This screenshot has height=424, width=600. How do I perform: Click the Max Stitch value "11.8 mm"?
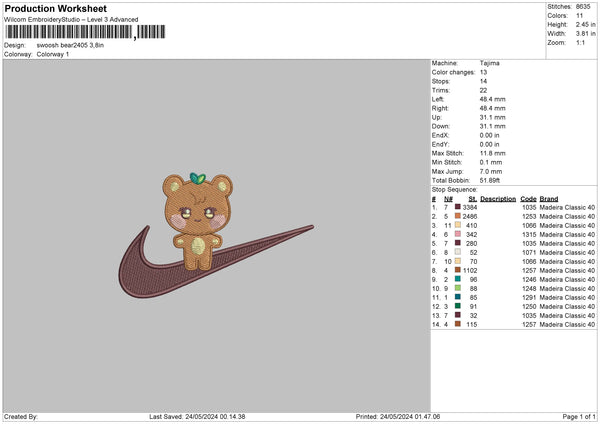(492, 153)
